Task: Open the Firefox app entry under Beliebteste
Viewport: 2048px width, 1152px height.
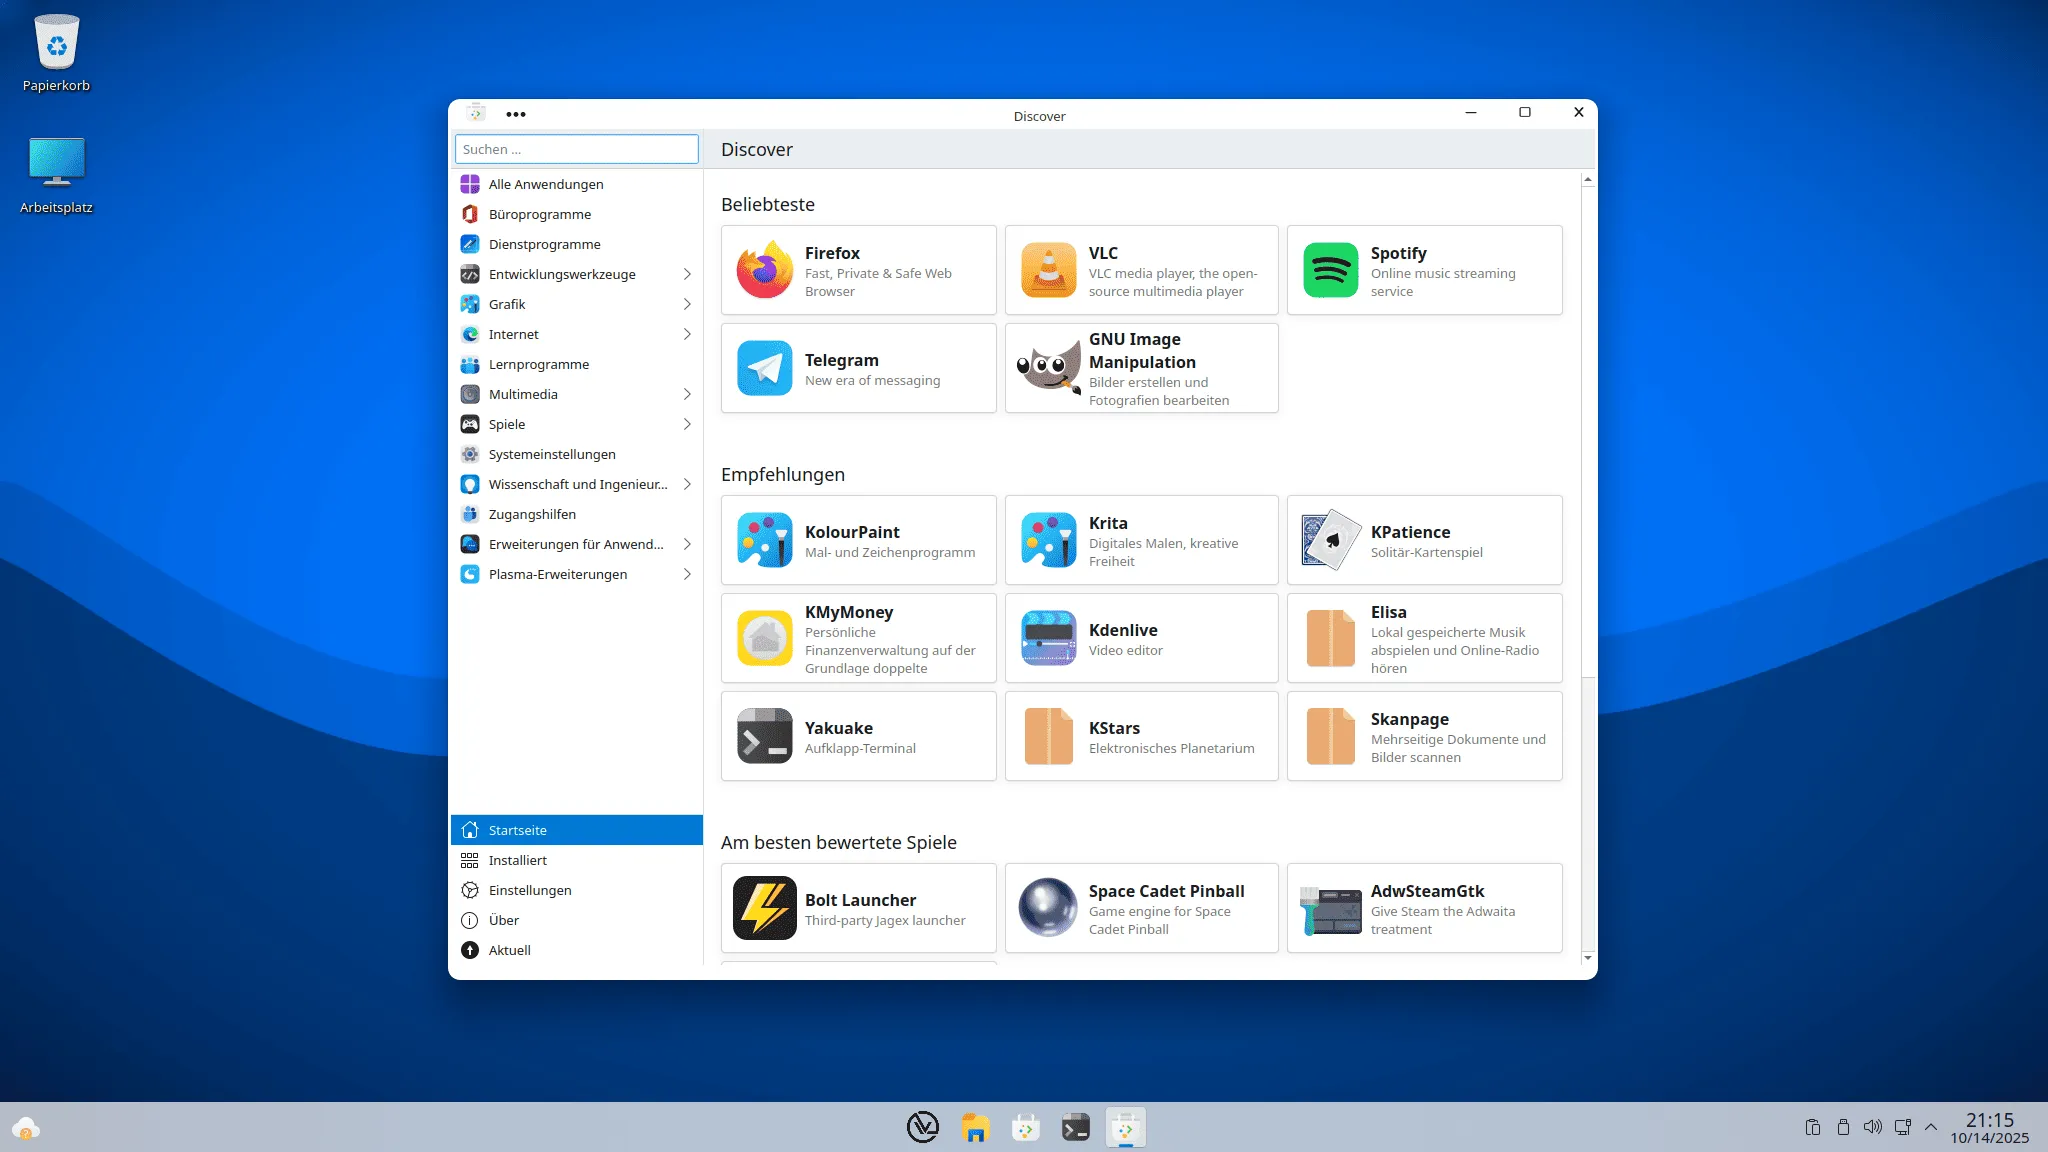Action: pos(858,270)
